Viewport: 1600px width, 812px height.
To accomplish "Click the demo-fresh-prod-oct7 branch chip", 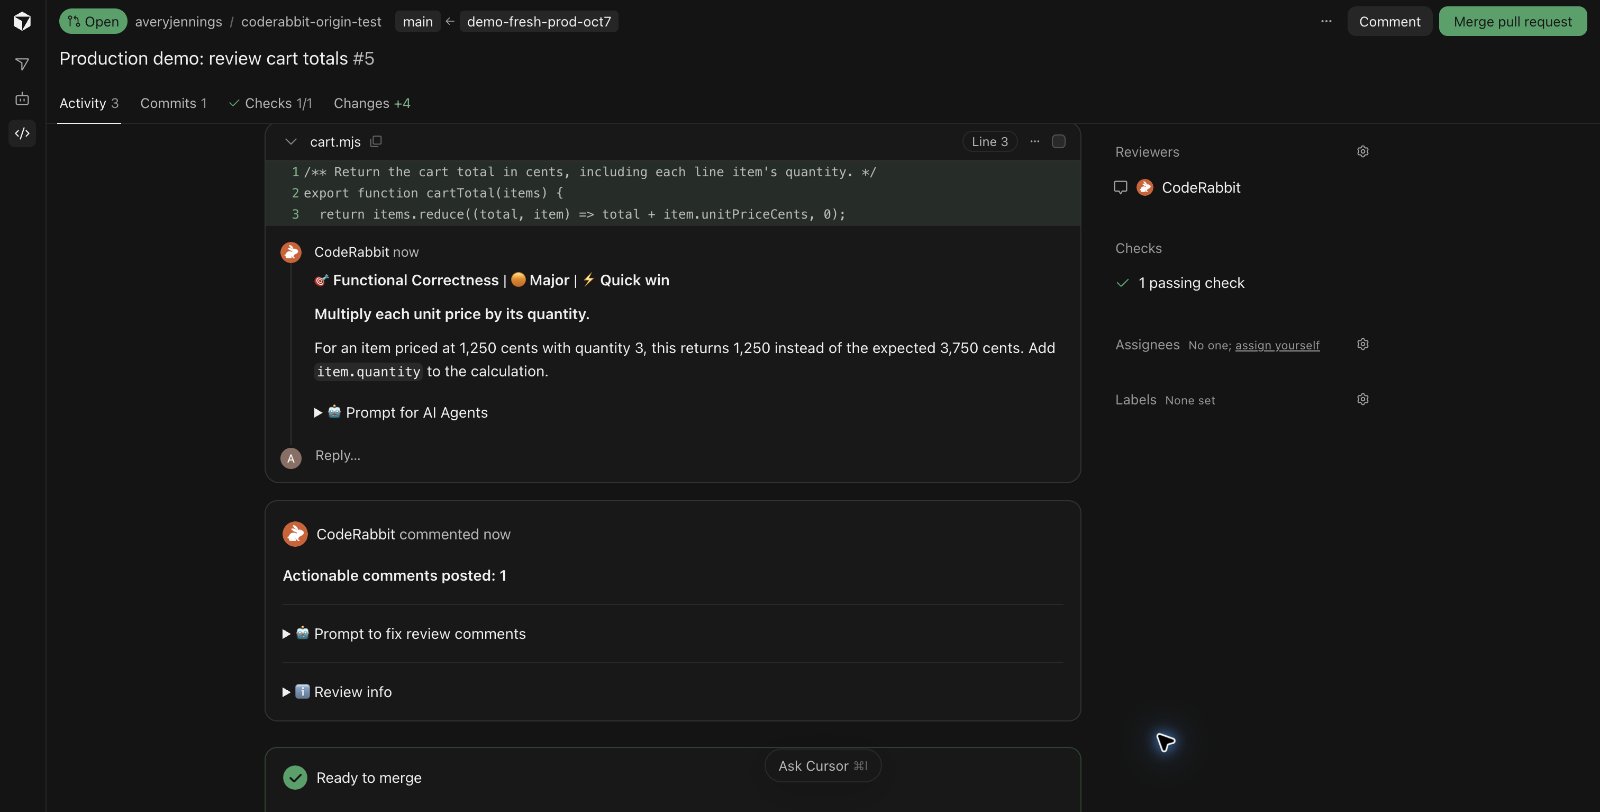I will 539,21.
